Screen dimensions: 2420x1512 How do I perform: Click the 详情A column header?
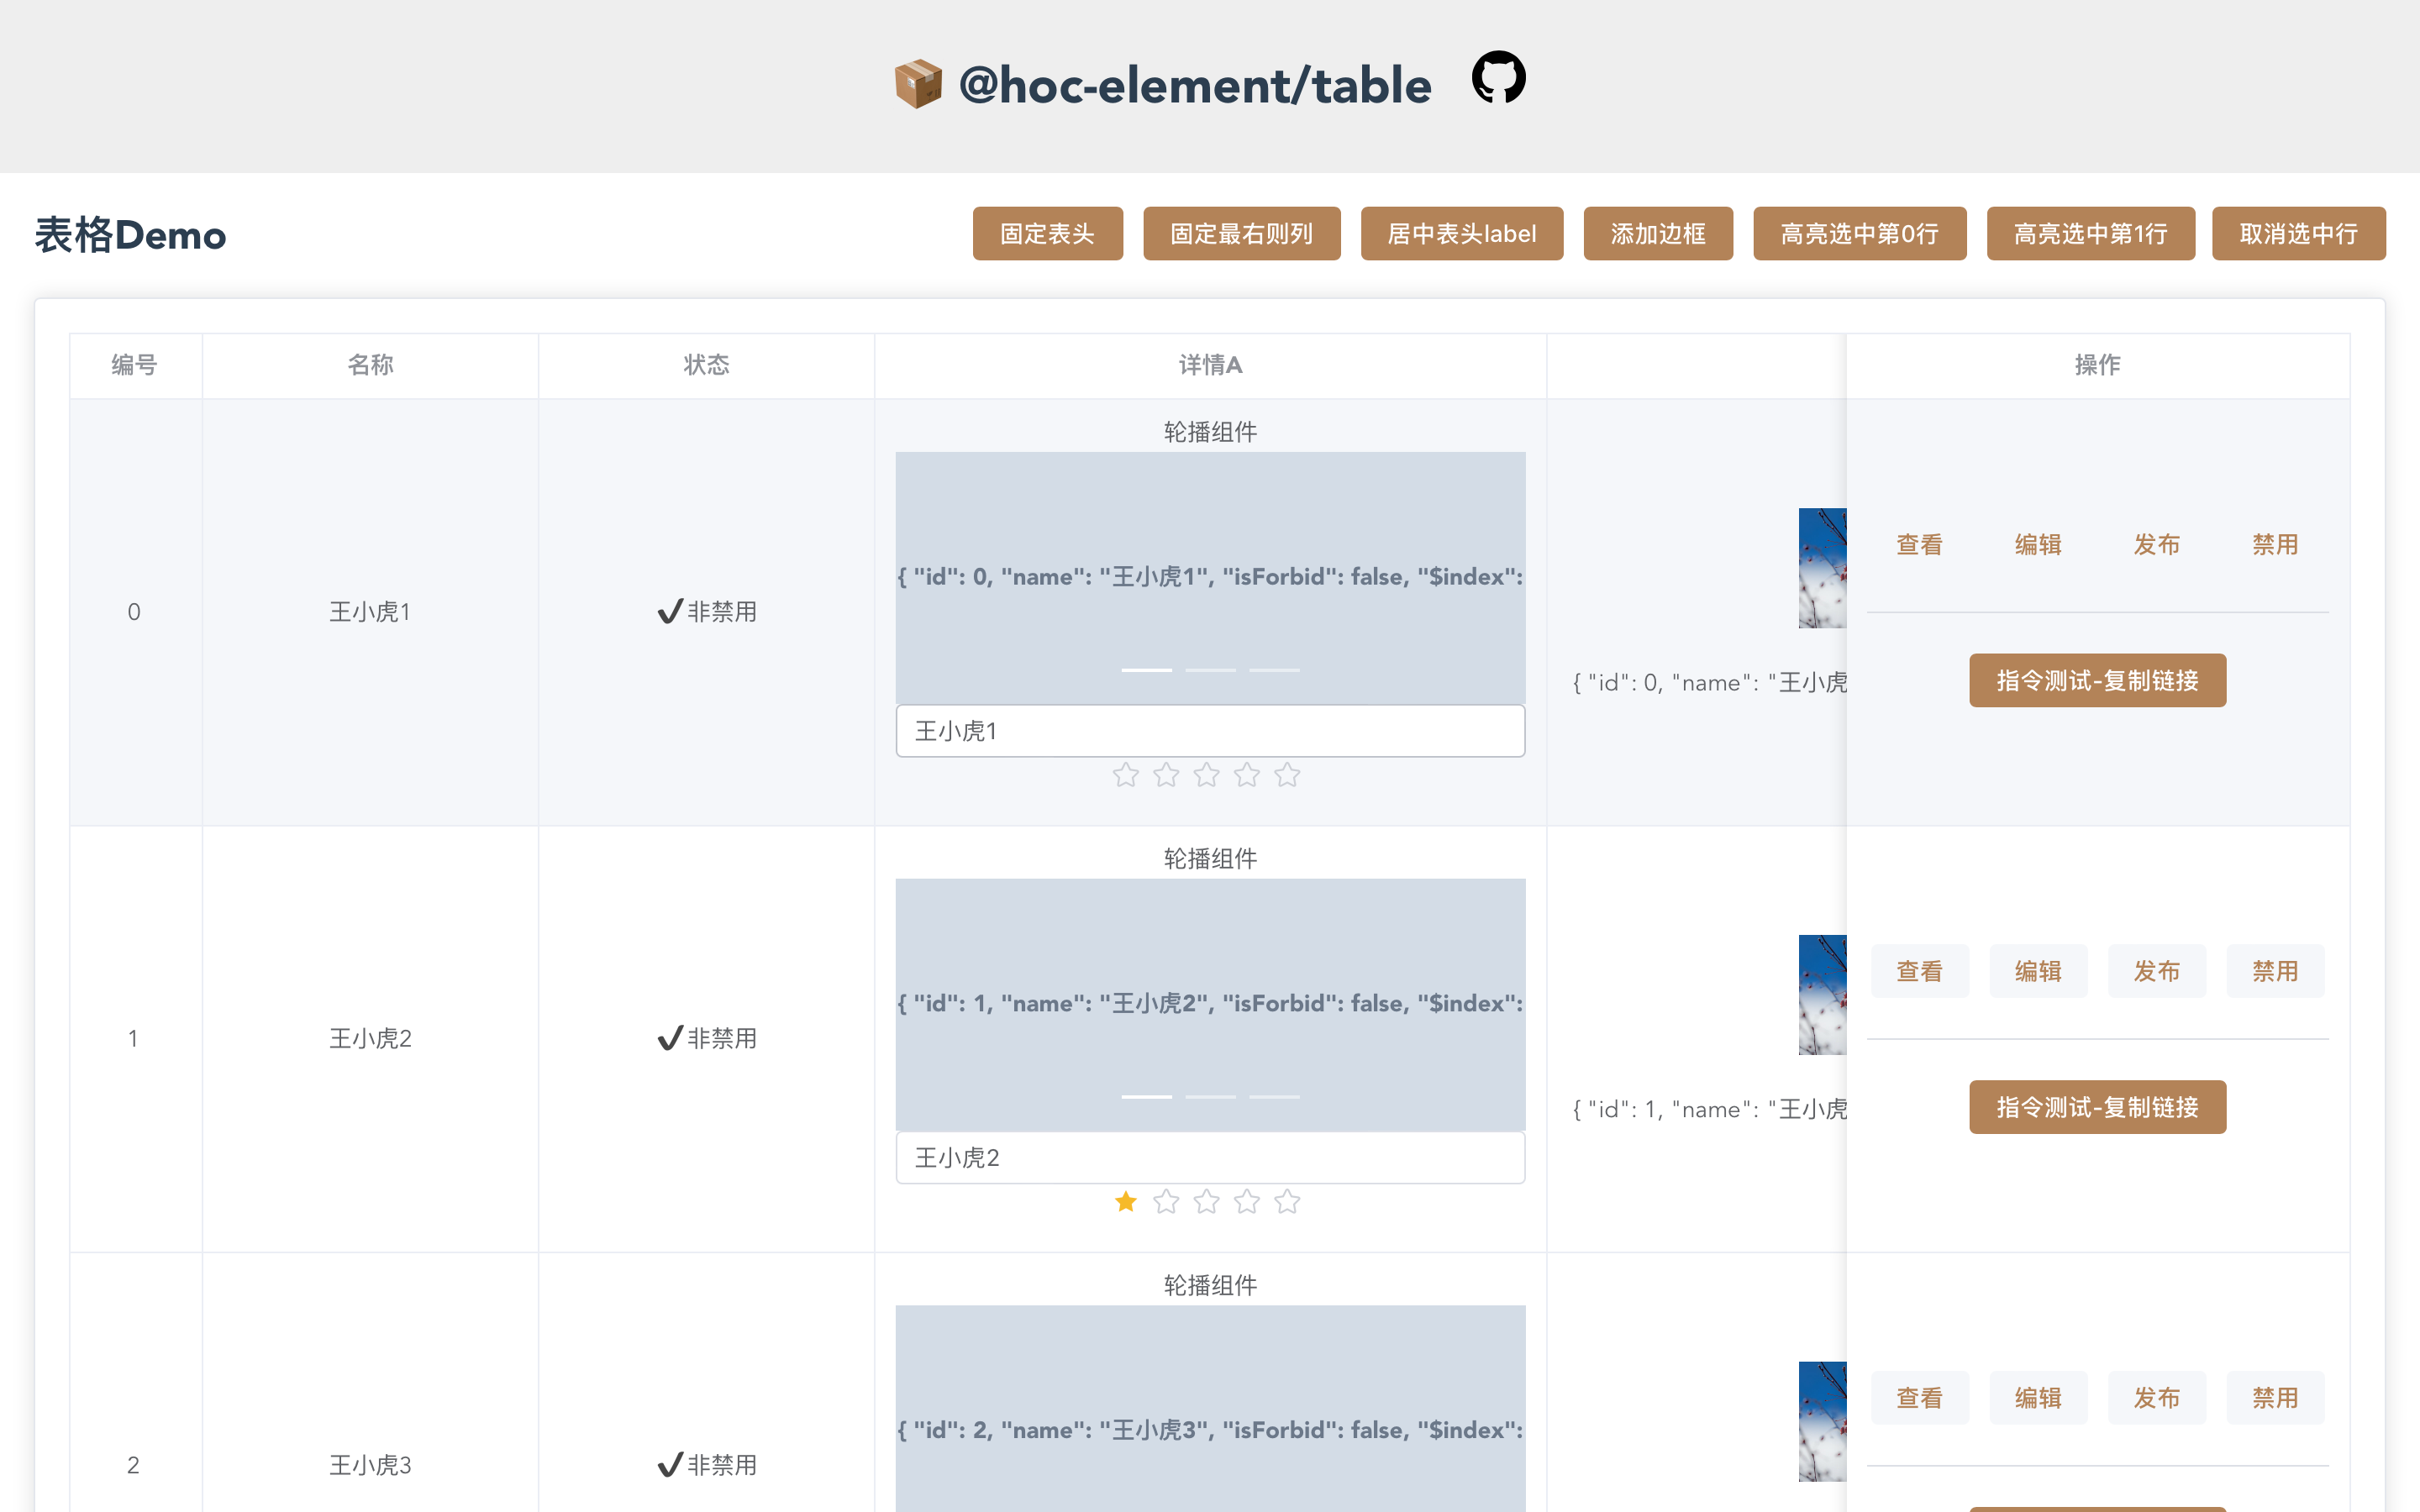(x=1210, y=365)
